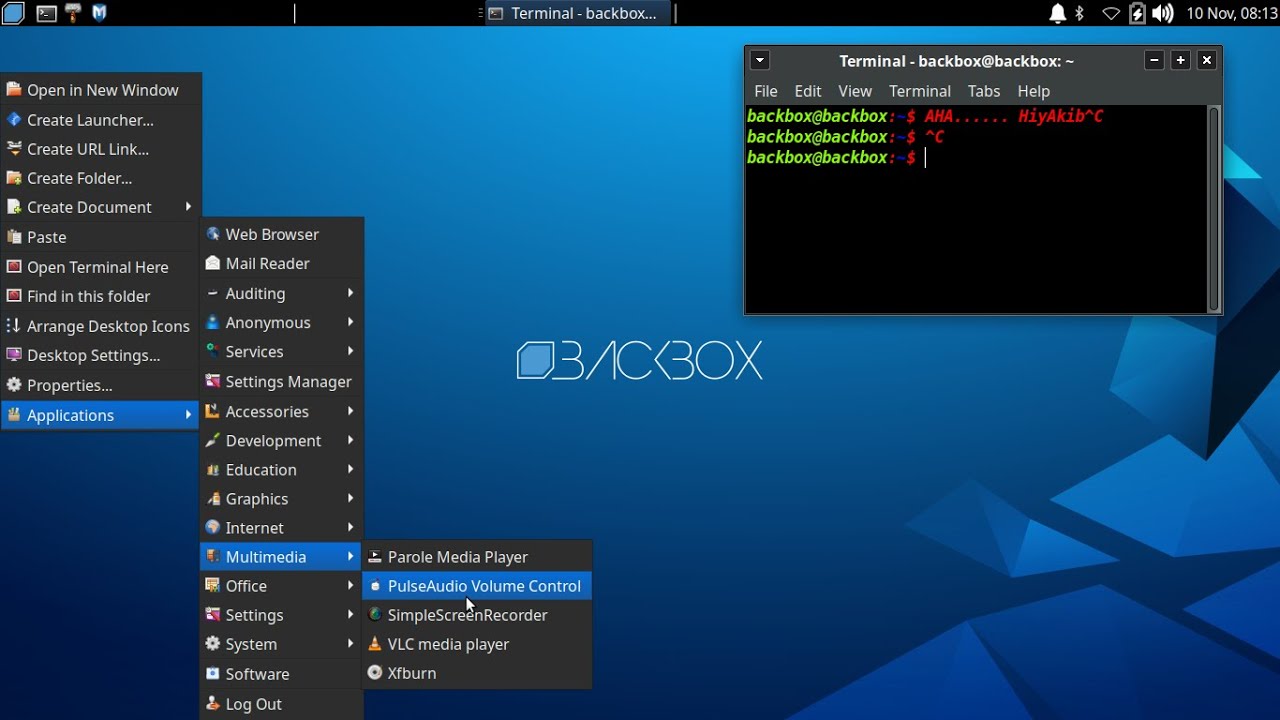The width and height of the screenshot is (1280, 720).
Task: Open the terminal window menu dropdown arrow
Action: pyautogui.click(x=760, y=61)
